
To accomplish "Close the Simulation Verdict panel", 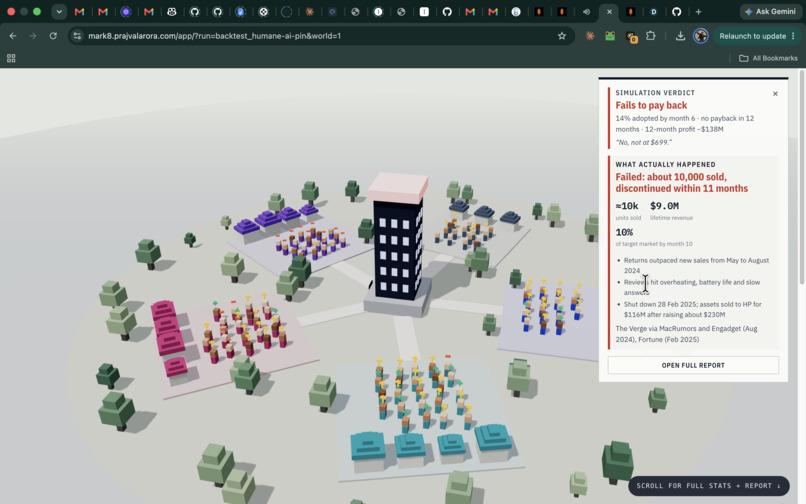I will click(x=775, y=94).
